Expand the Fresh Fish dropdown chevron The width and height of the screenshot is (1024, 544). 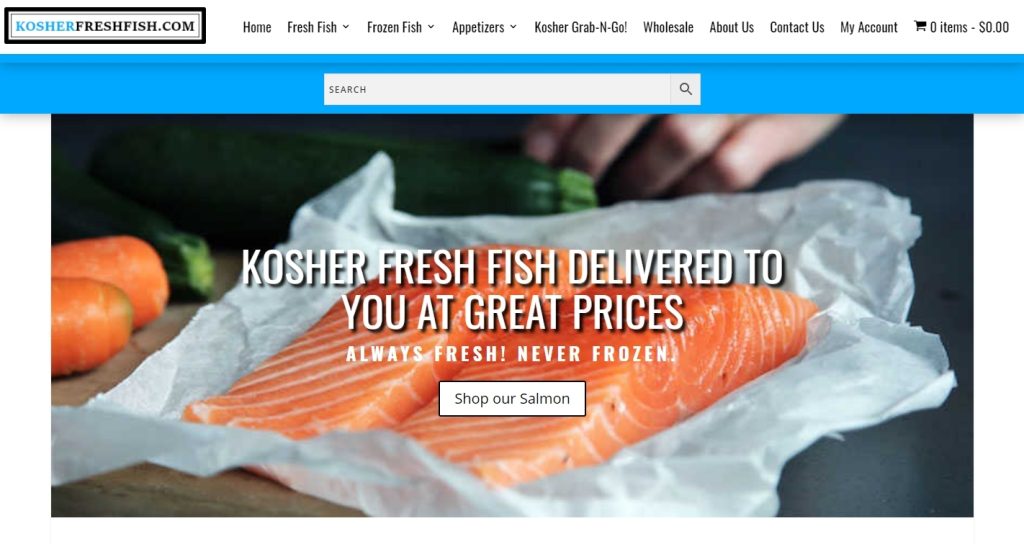coord(346,27)
